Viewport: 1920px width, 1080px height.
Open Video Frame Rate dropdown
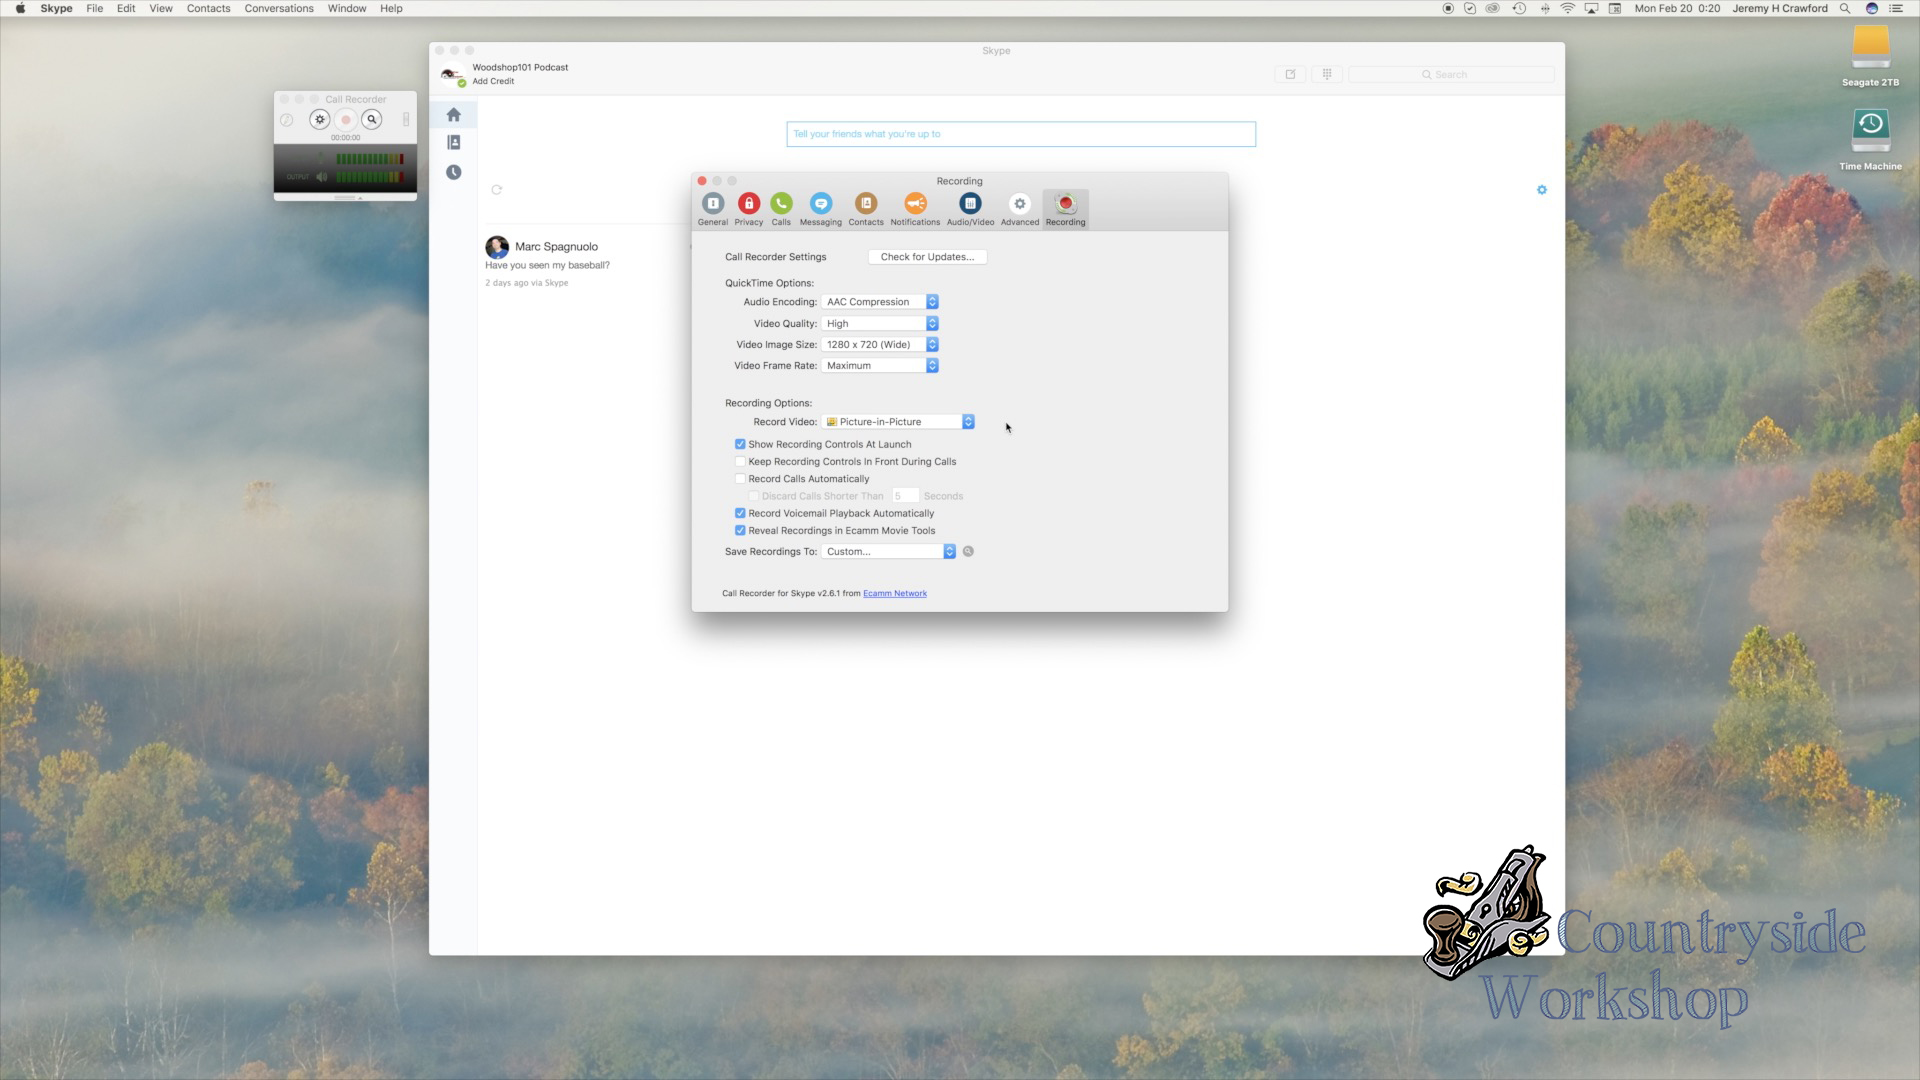click(x=880, y=366)
